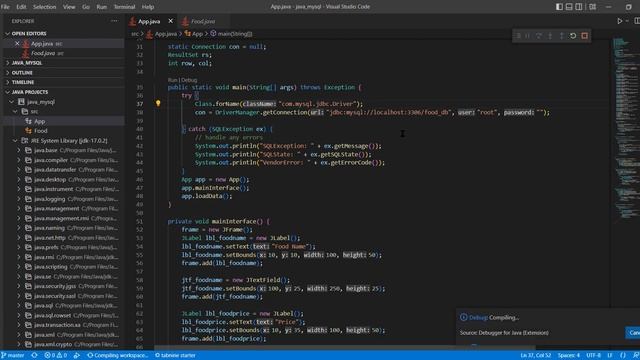Click the Run Java play icon
This screenshot has height=360, width=640.
620,21
